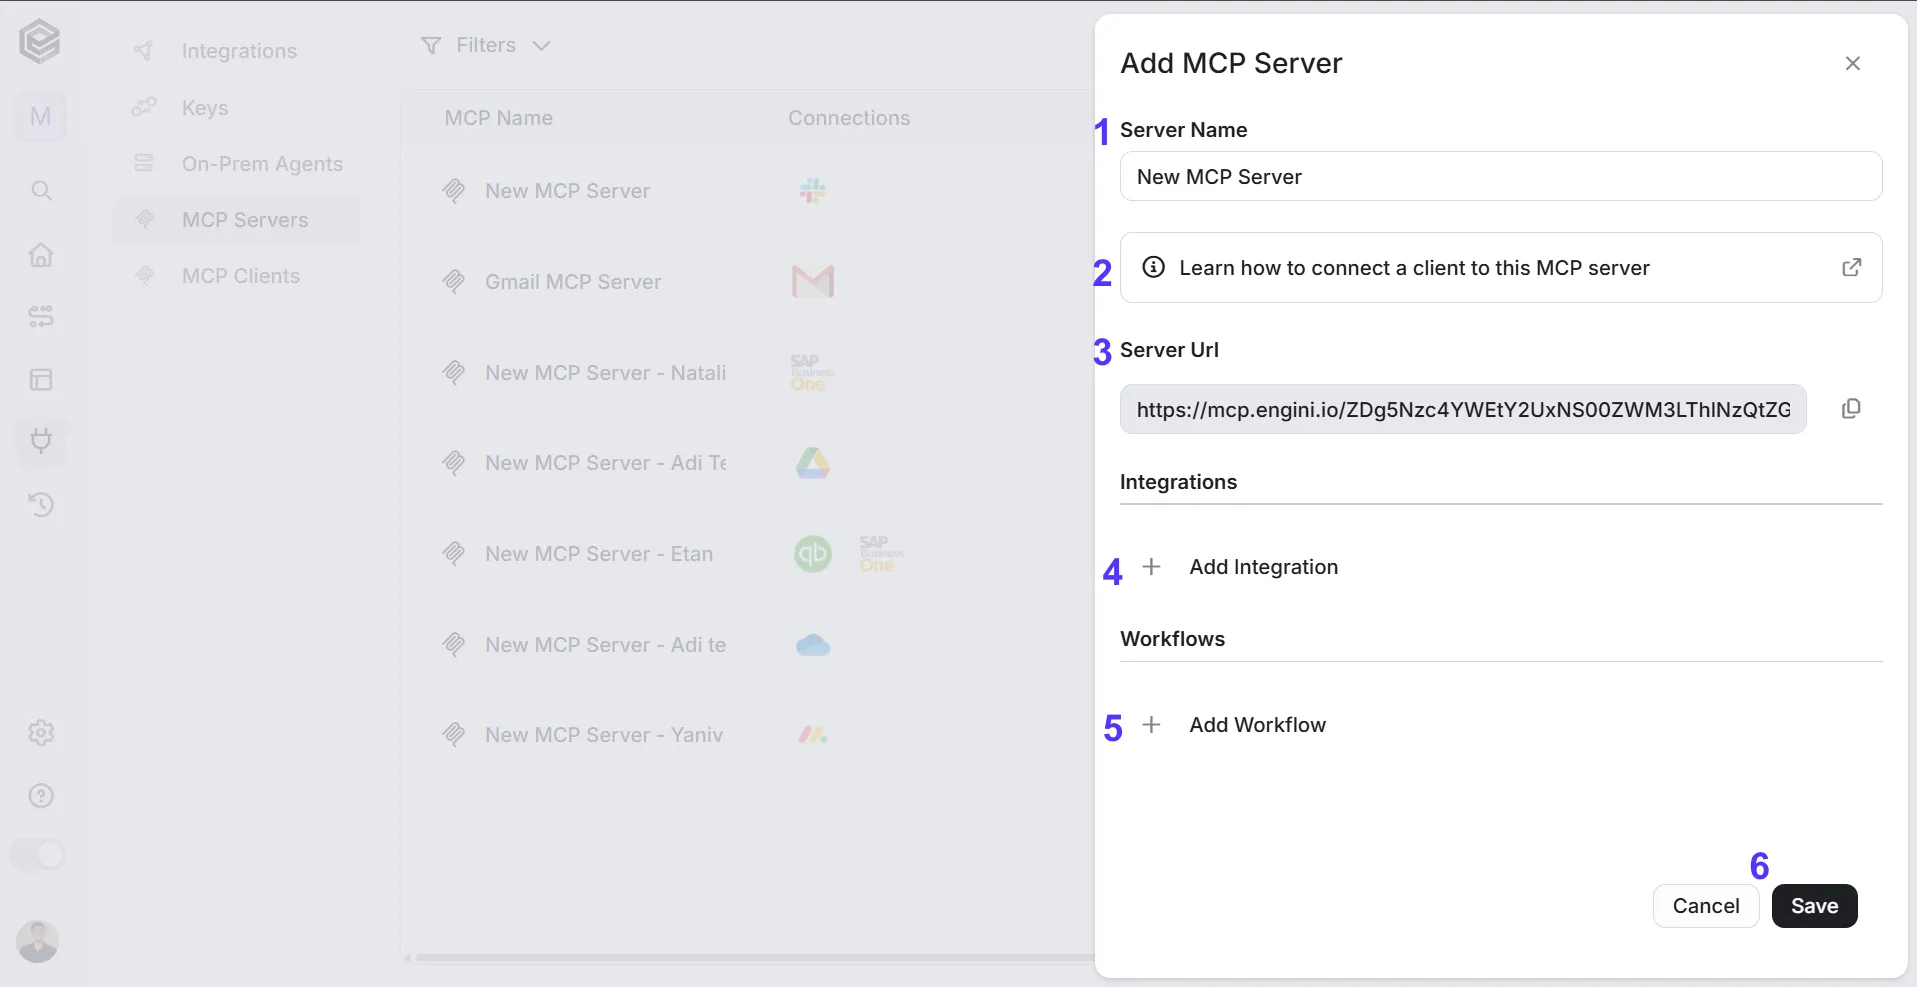Open the help question mark icon

(41, 796)
